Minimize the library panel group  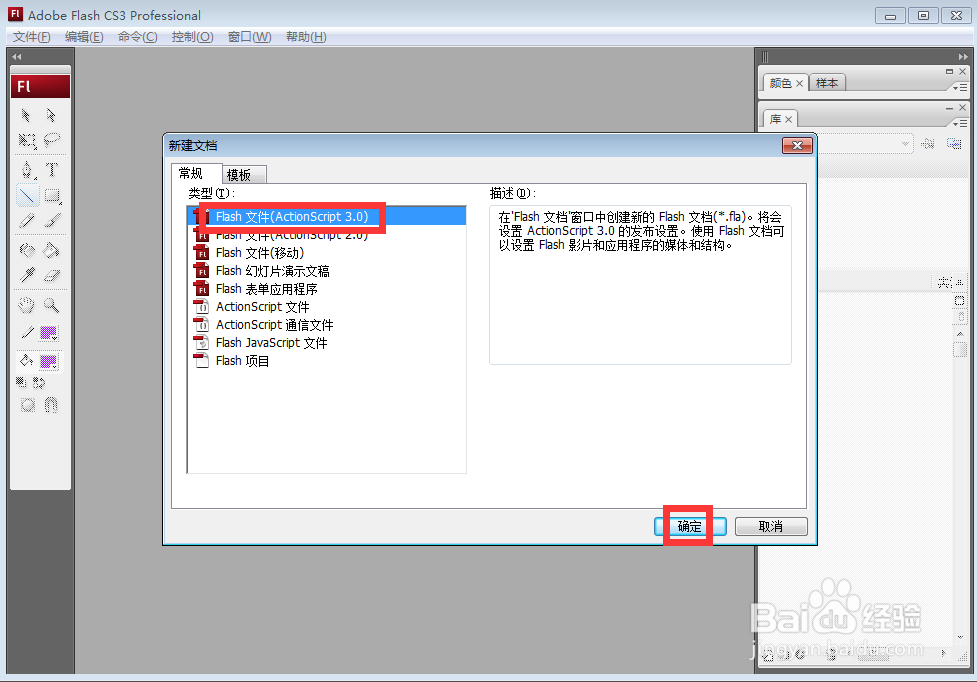click(x=950, y=108)
